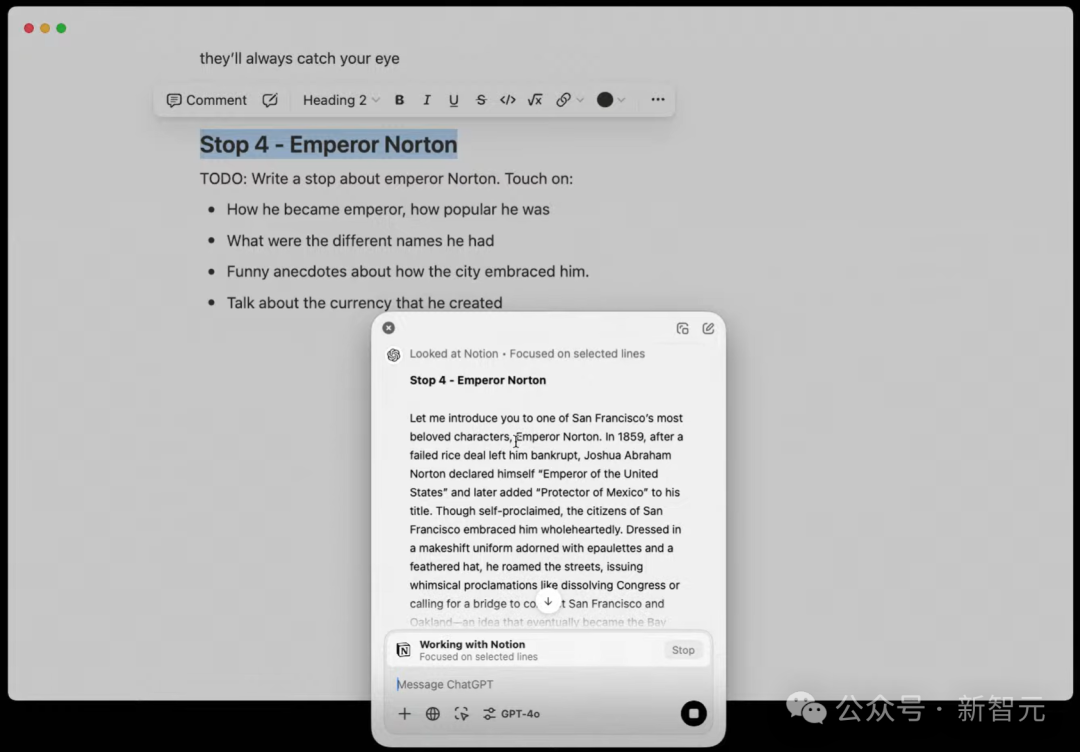Toggle italic formatting
This screenshot has width=1080, height=752.
(426, 100)
